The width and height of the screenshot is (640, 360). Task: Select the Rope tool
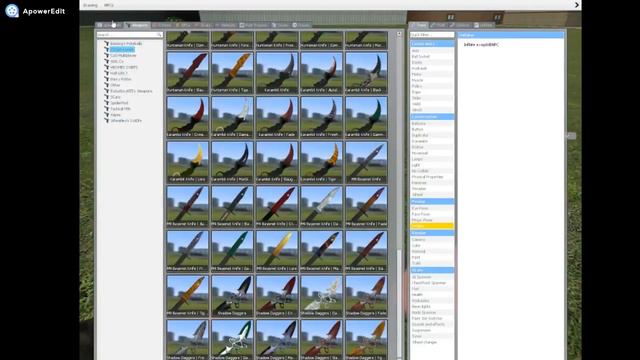(x=432, y=92)
